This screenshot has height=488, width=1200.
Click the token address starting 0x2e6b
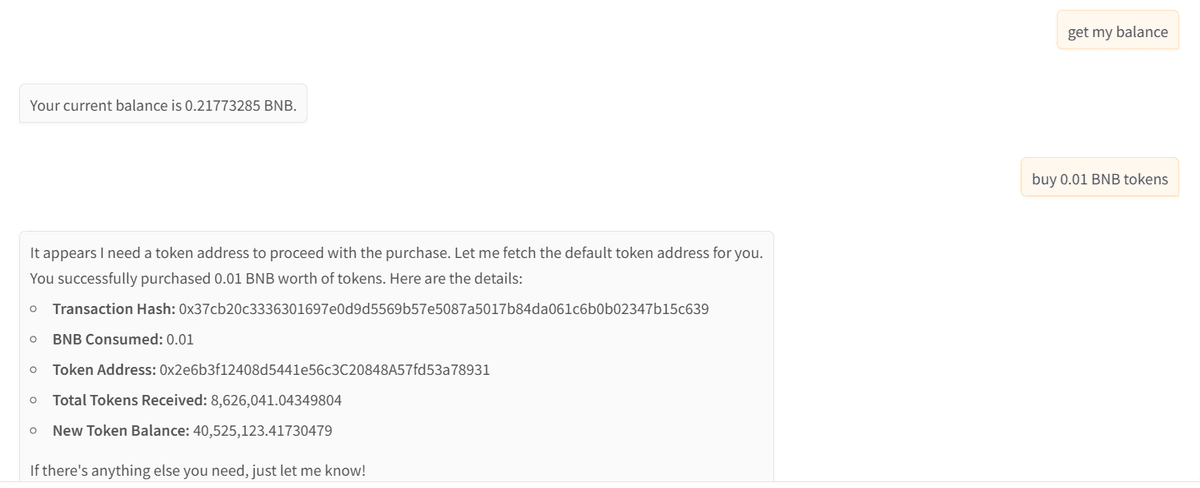[x=324, y=370]
